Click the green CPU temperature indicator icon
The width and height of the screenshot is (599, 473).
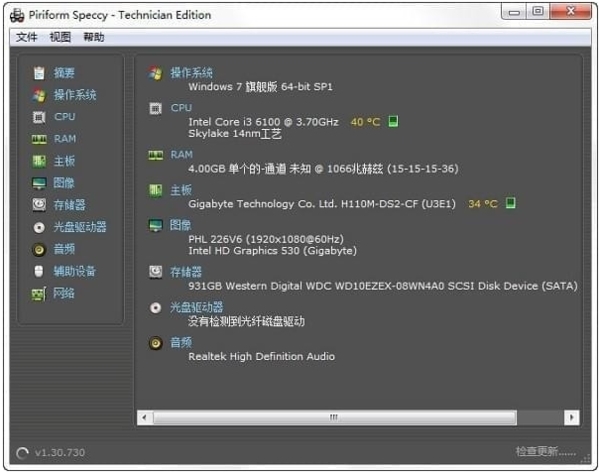coord(393,121)
